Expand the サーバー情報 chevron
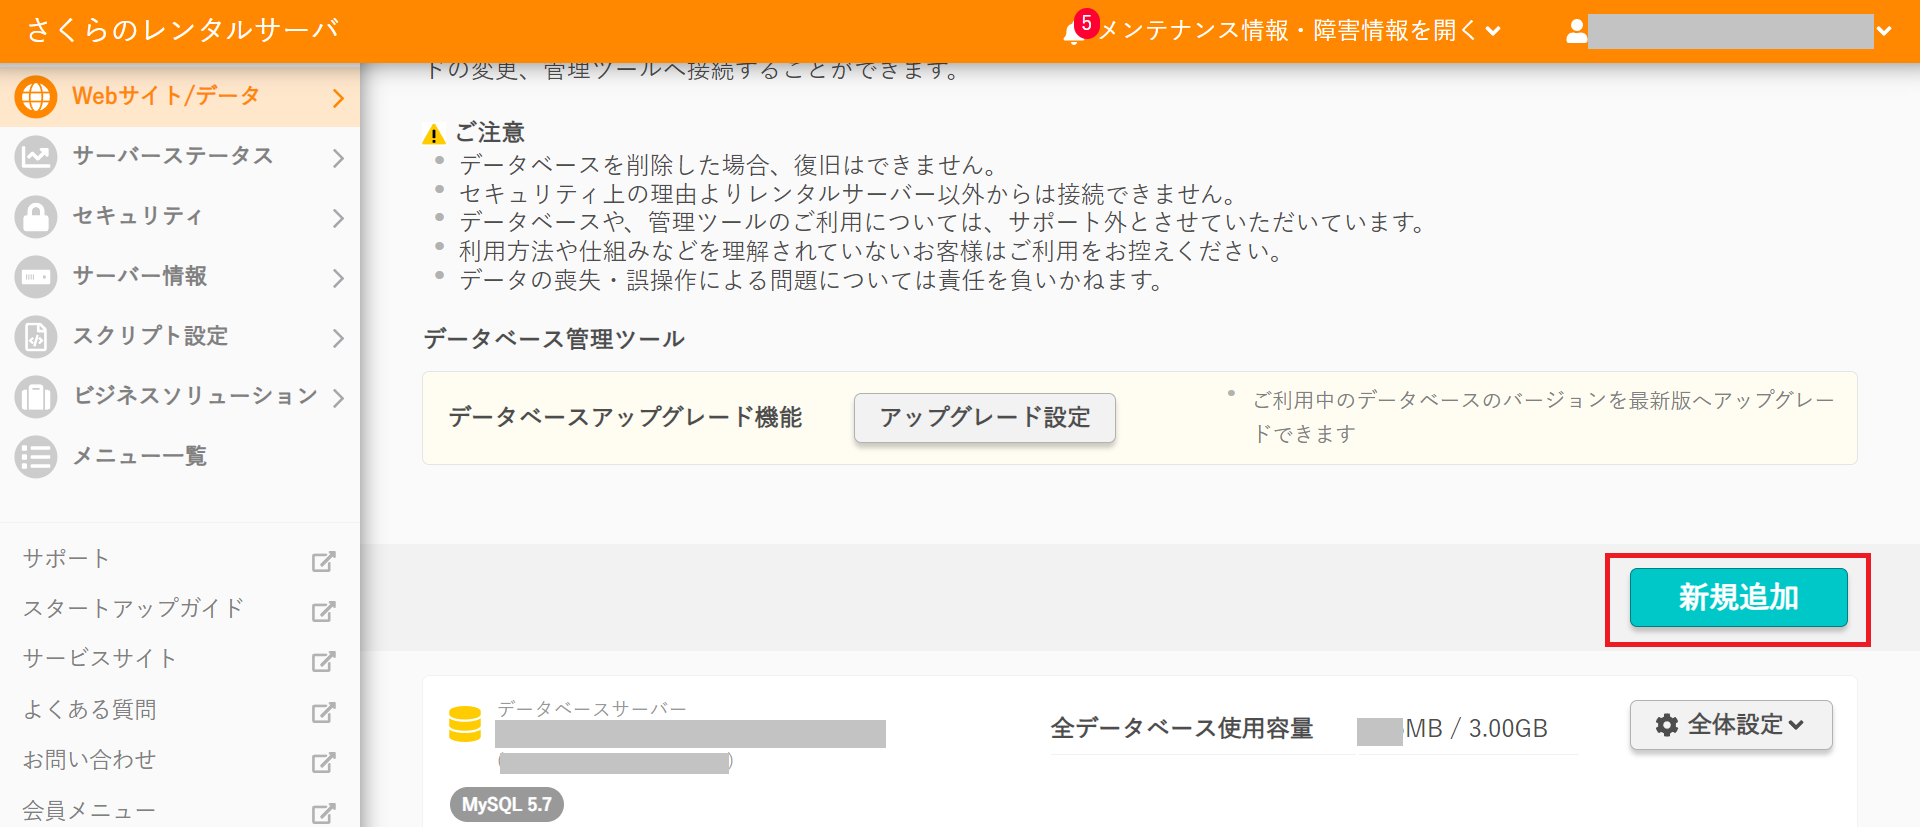The height and width of the screenshot is (827, 1920). [338, 278]
